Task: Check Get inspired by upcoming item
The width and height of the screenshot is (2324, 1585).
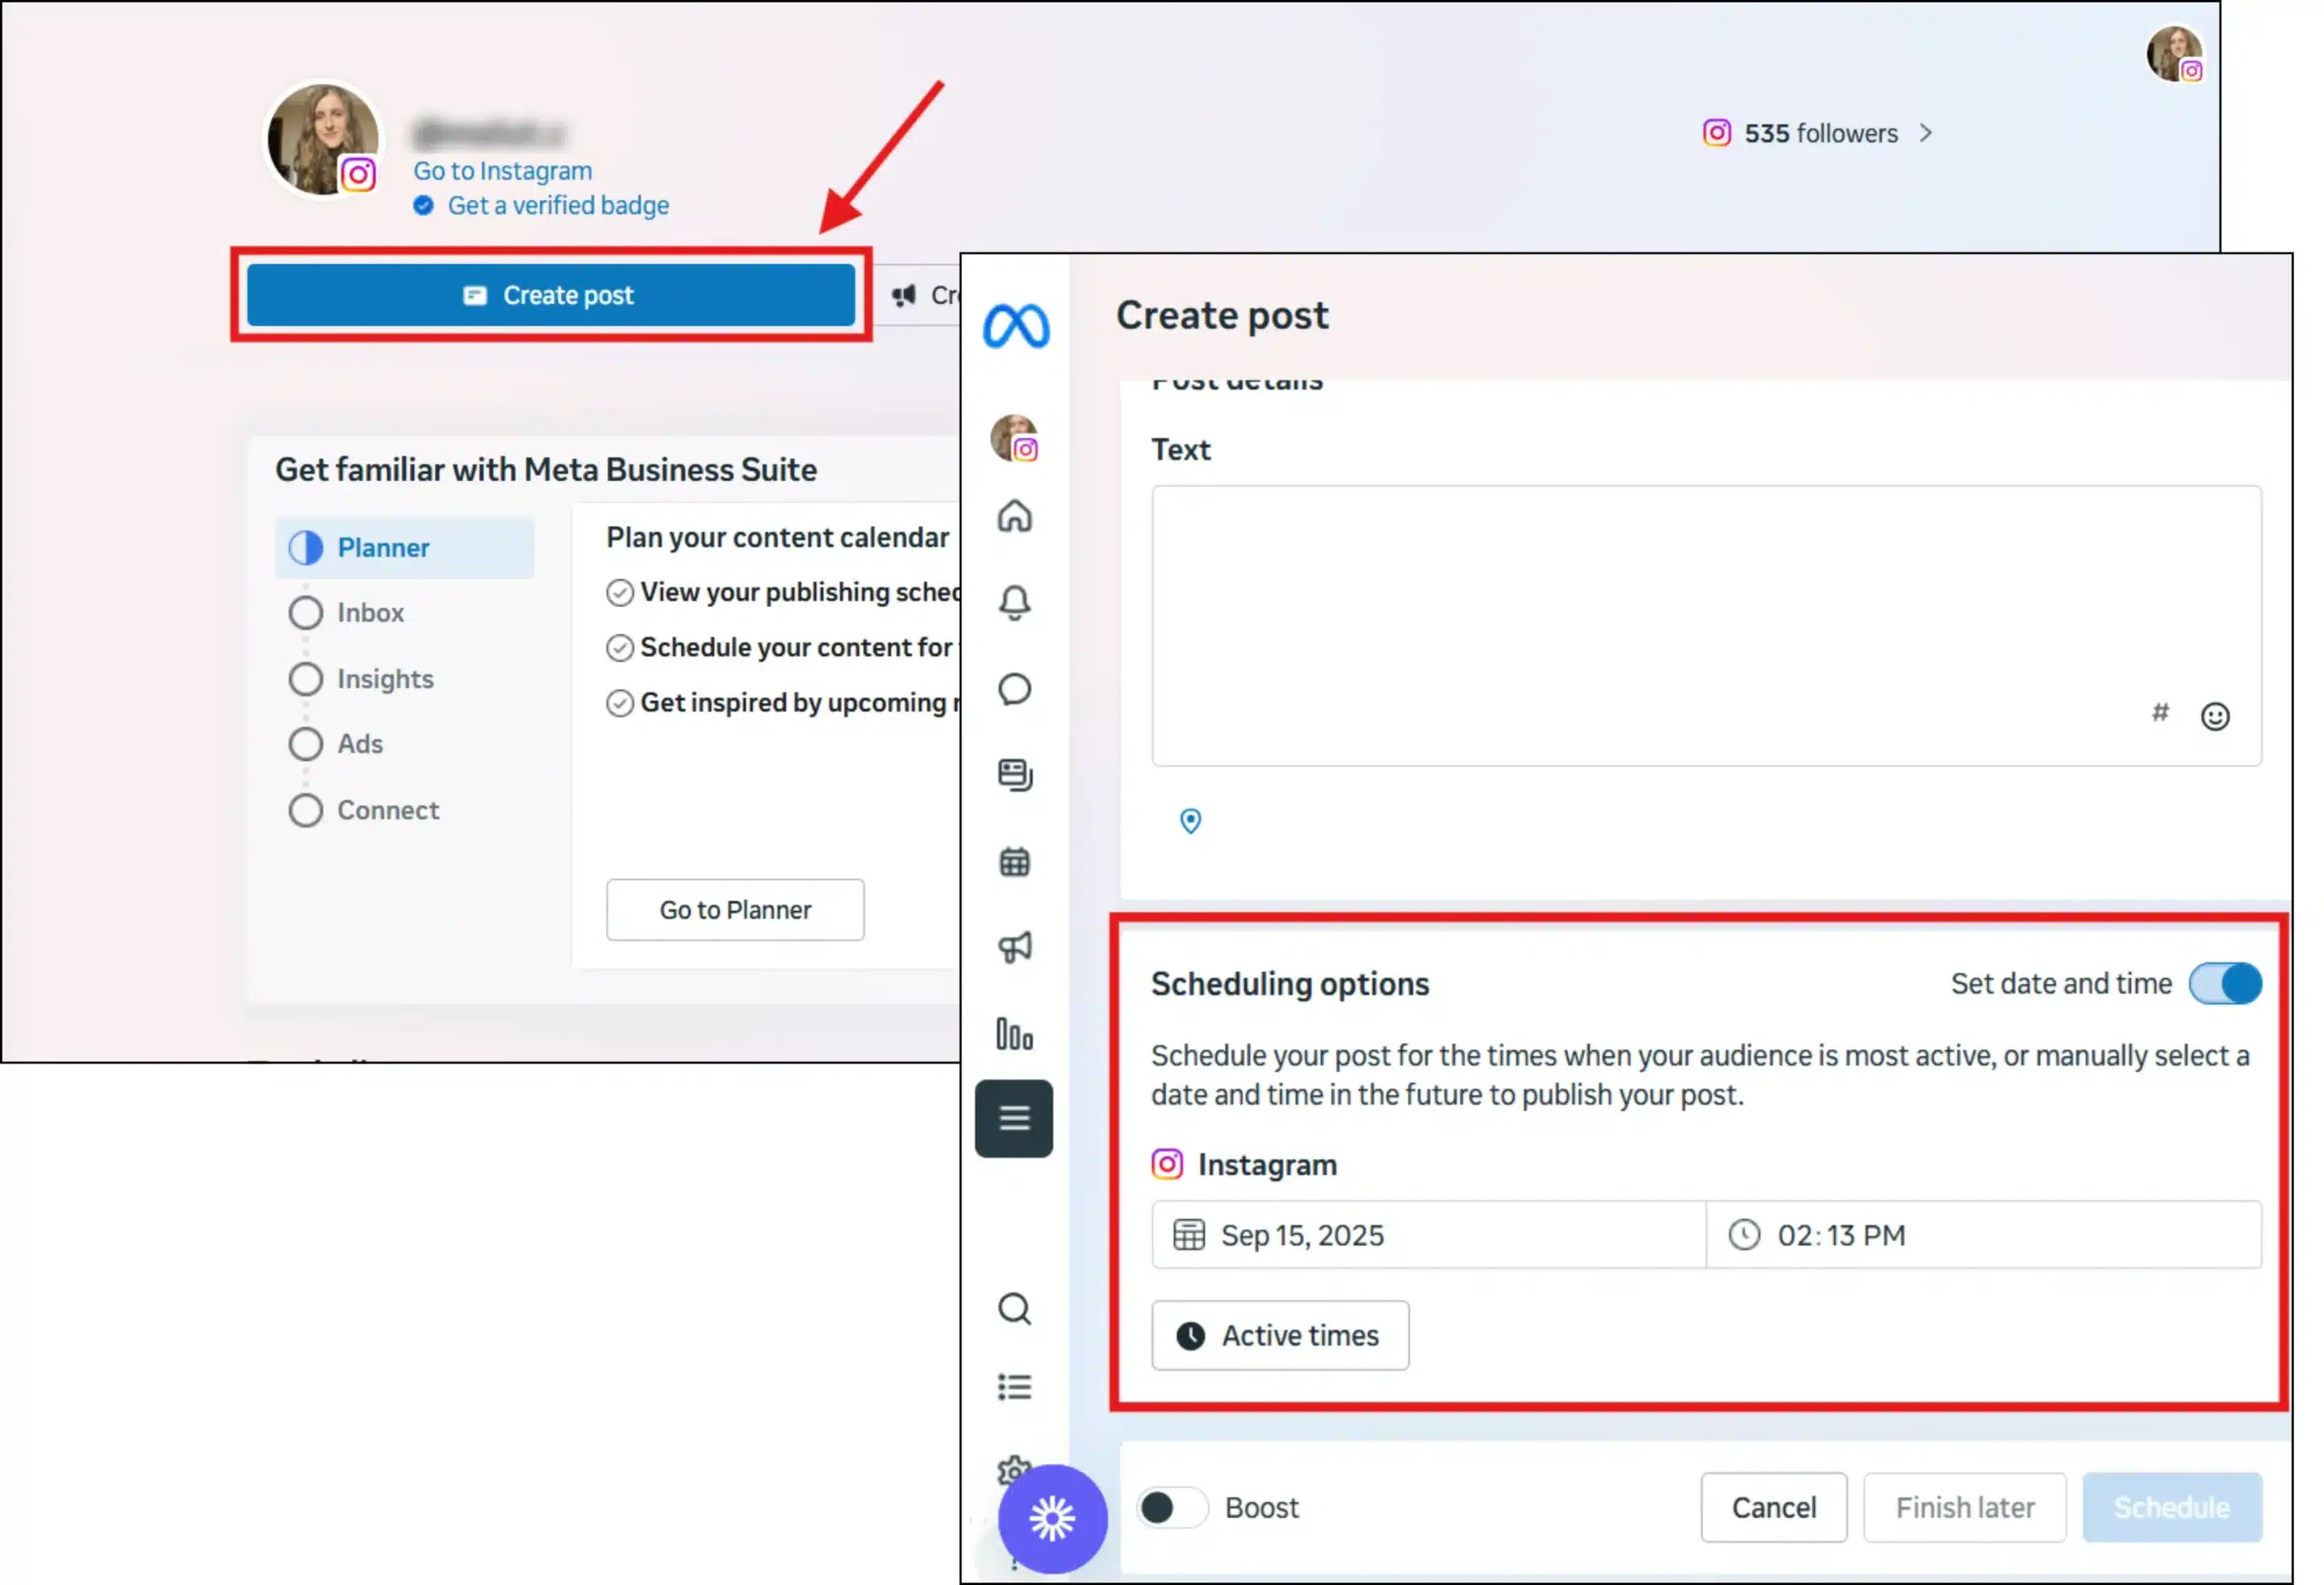Action: (x=620, y=703)
